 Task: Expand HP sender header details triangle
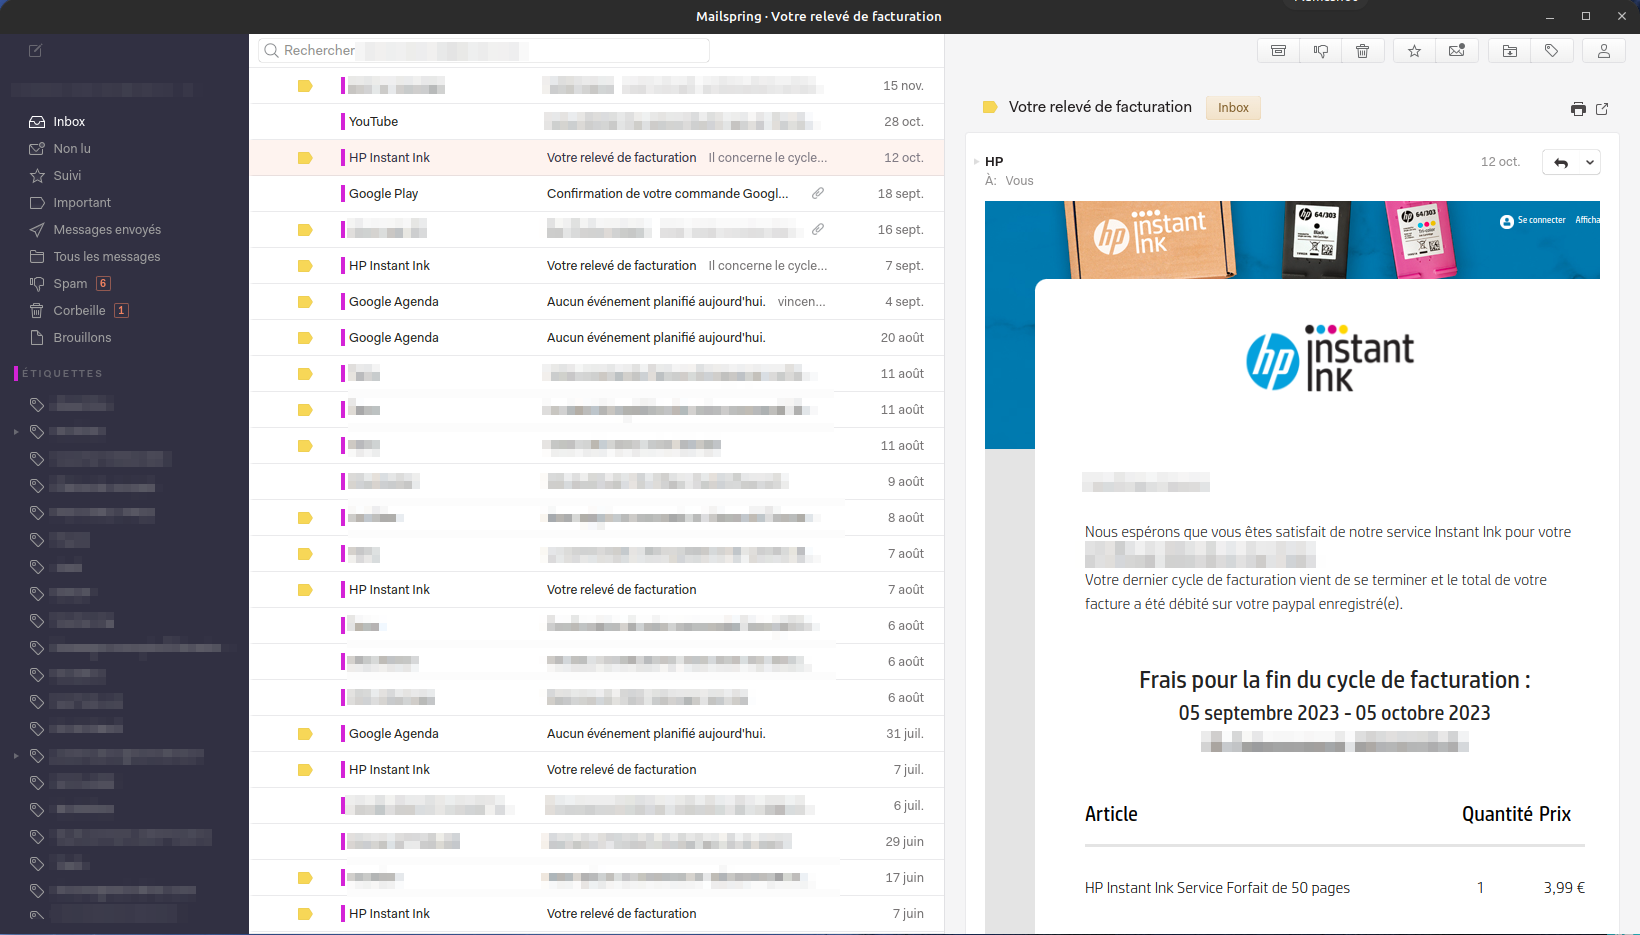[x=976, y=162]
